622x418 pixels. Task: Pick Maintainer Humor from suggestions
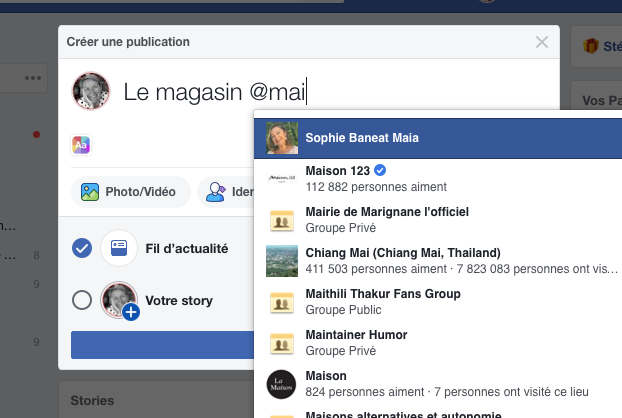pyautogui.click(x=438, y=343)
